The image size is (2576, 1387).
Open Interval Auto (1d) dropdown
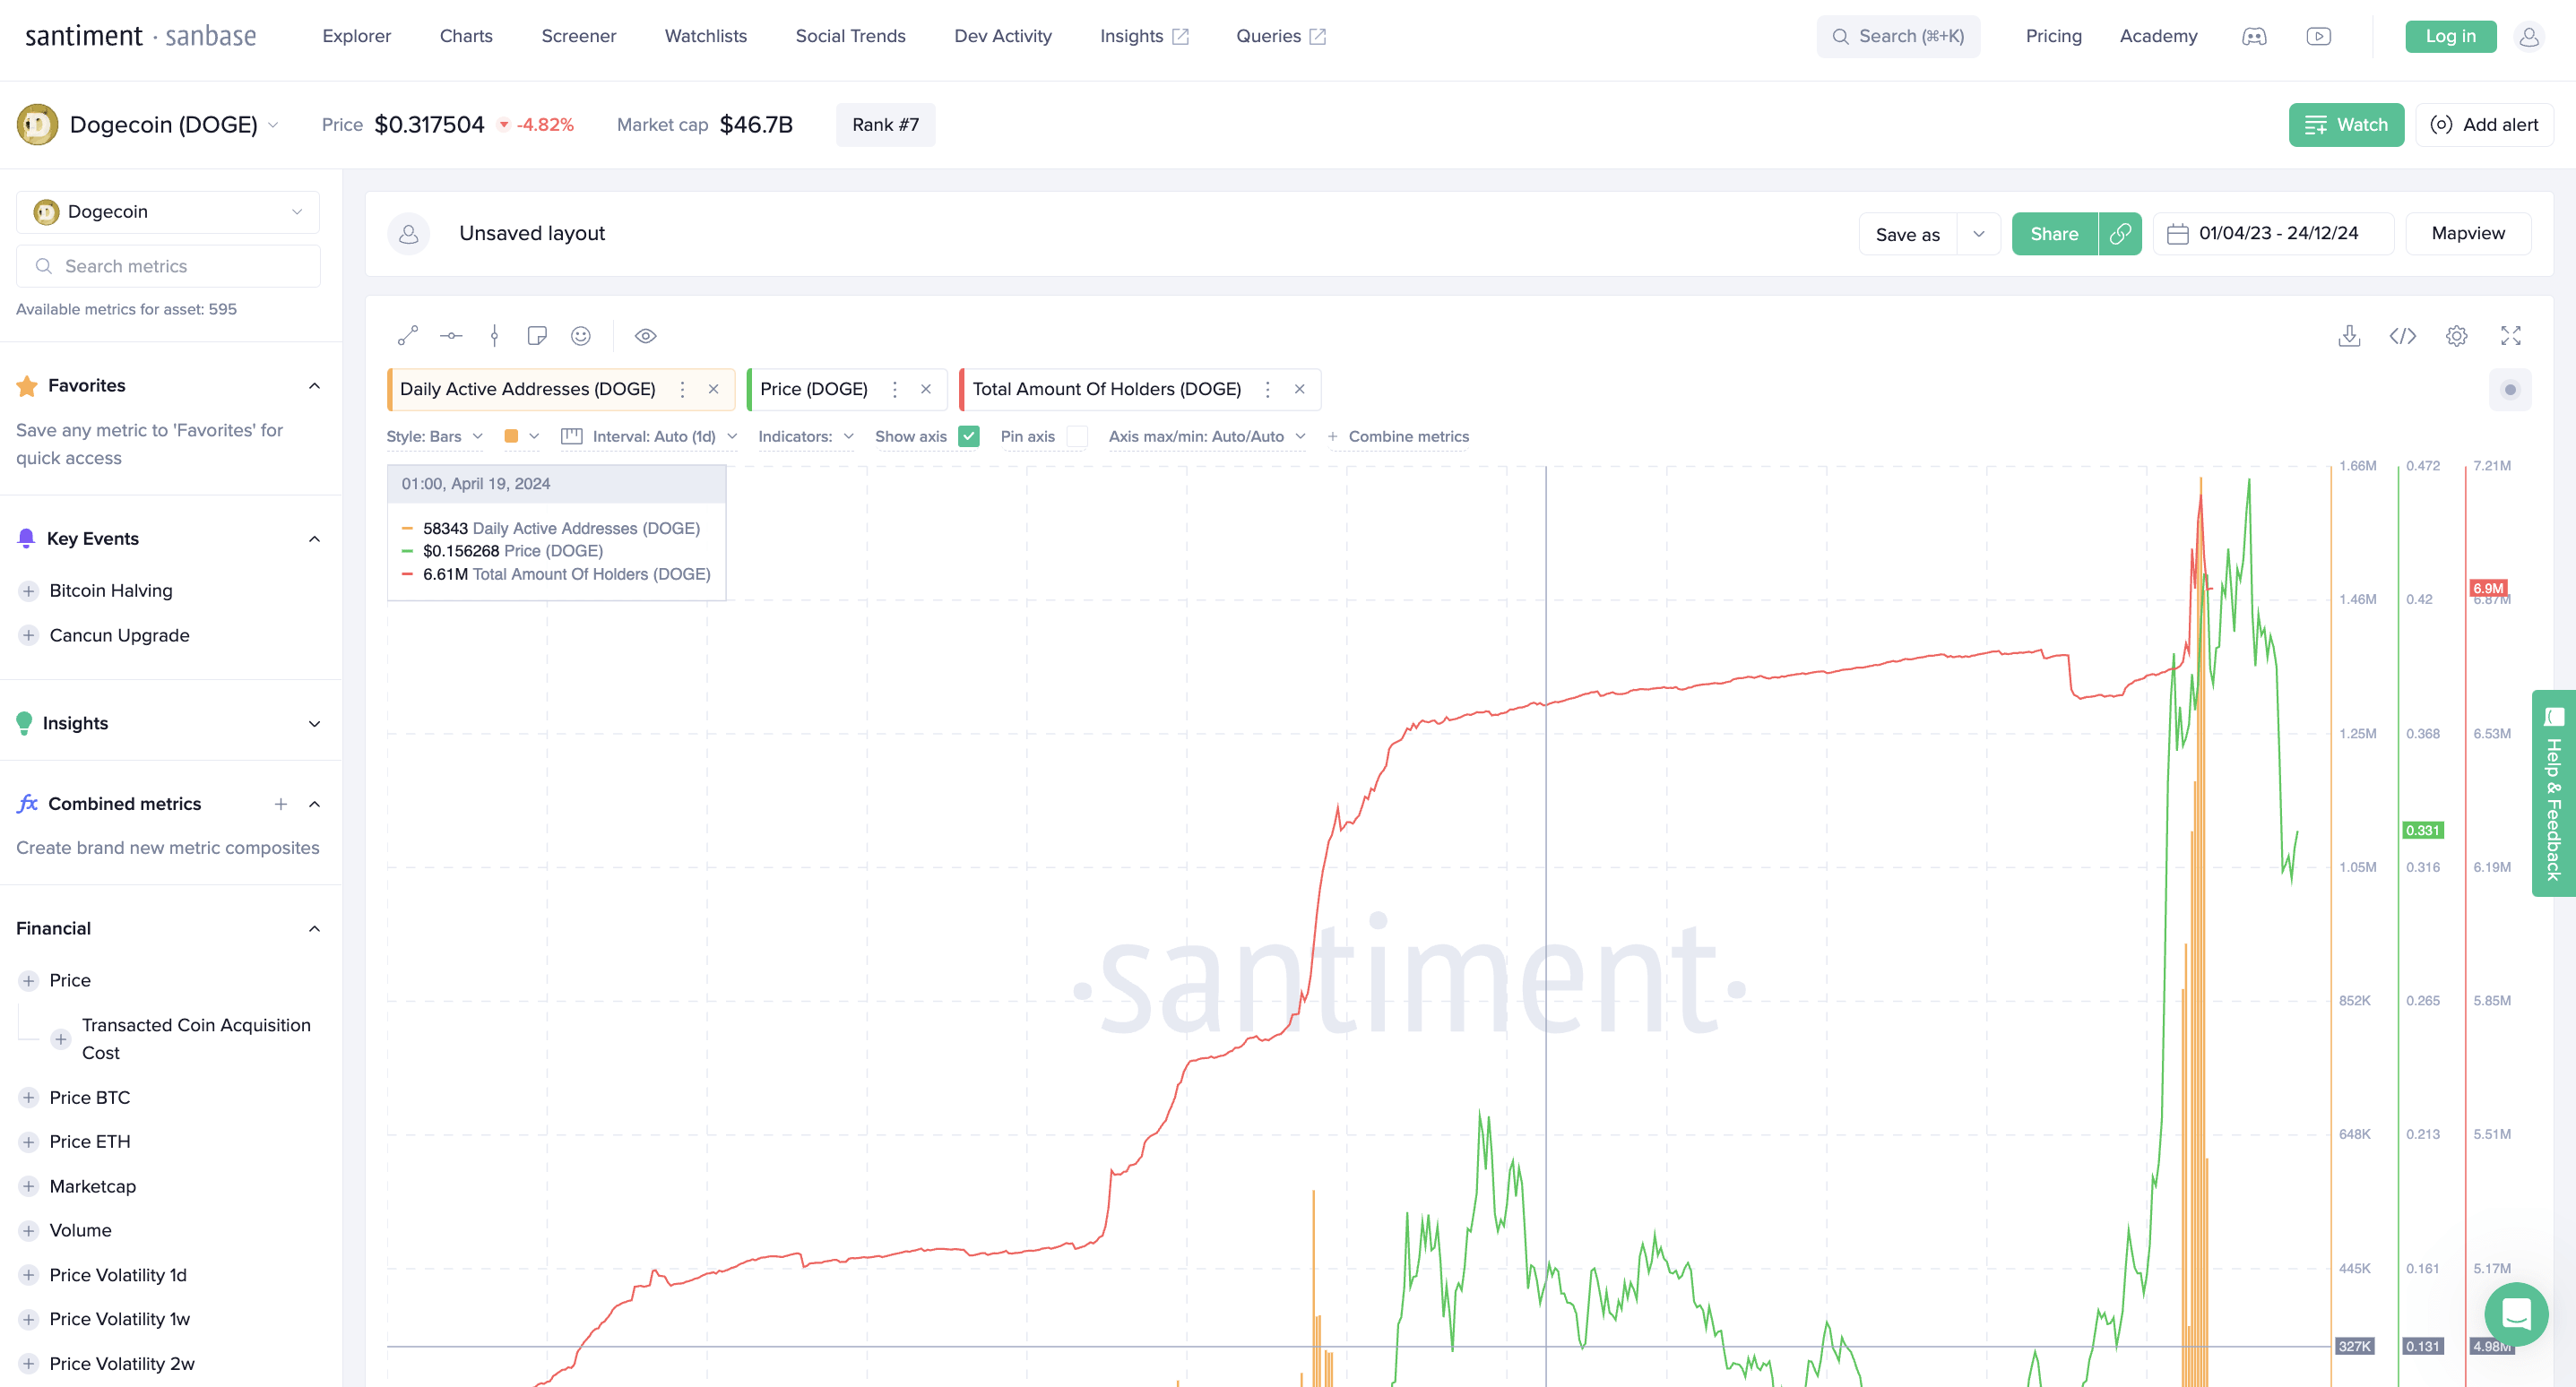tap(650, 437)
